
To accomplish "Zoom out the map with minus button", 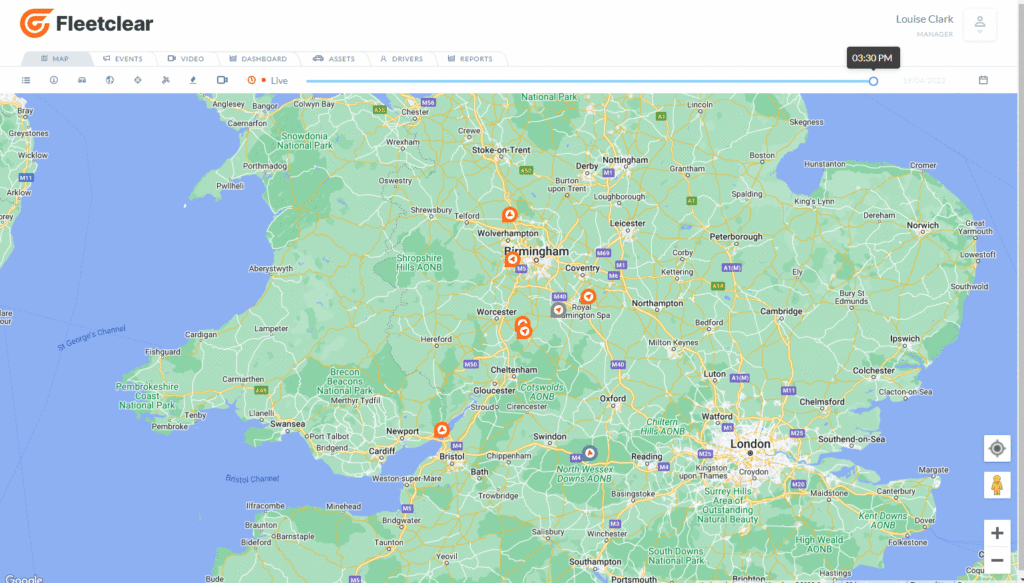I will click(997, 560).
